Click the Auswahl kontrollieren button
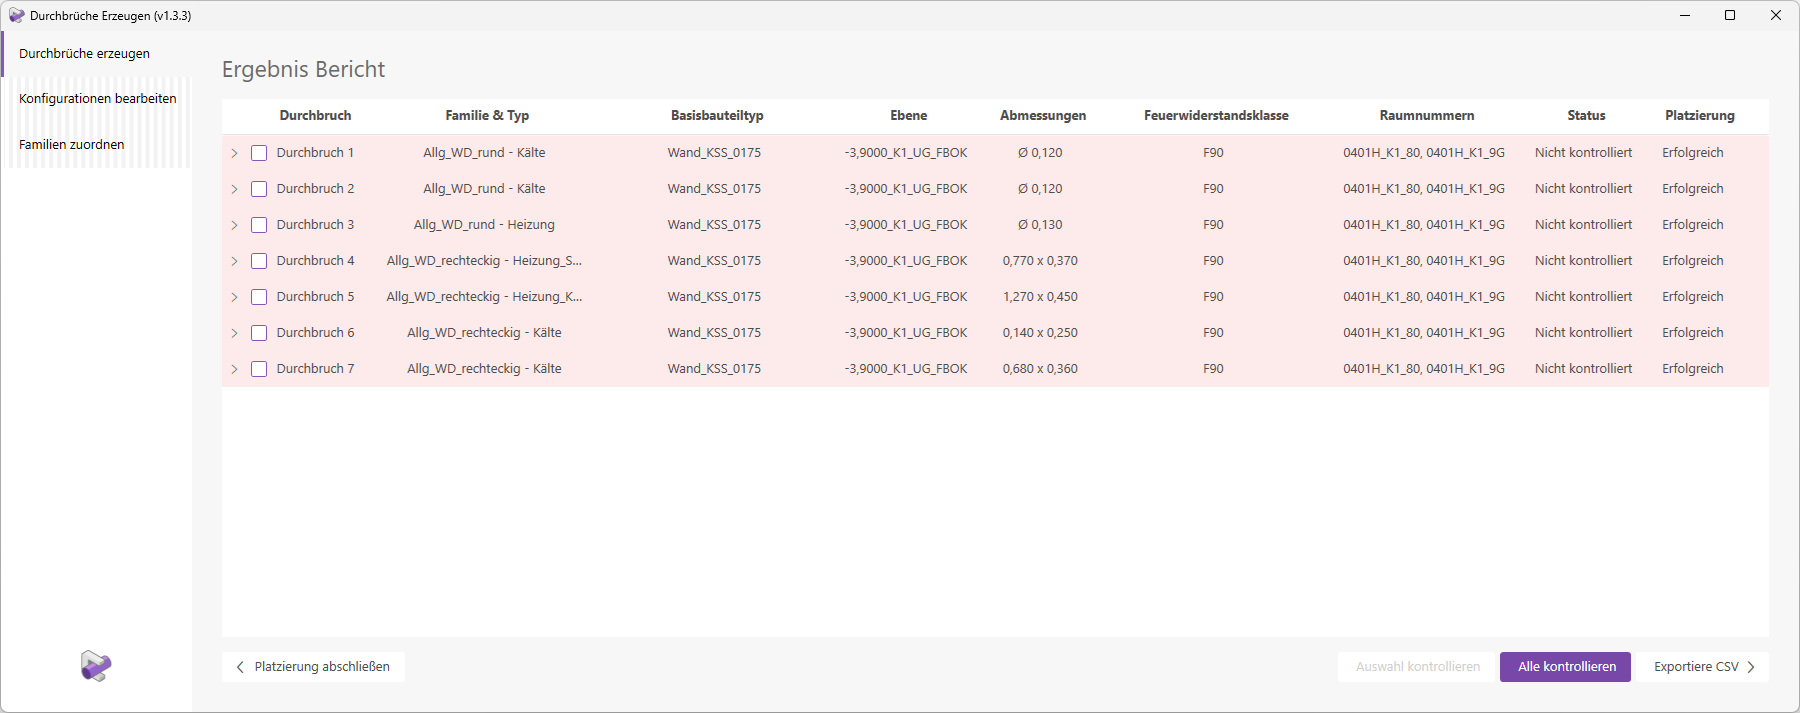This screenshot has width=1800, height=713. click(1417, 667)
